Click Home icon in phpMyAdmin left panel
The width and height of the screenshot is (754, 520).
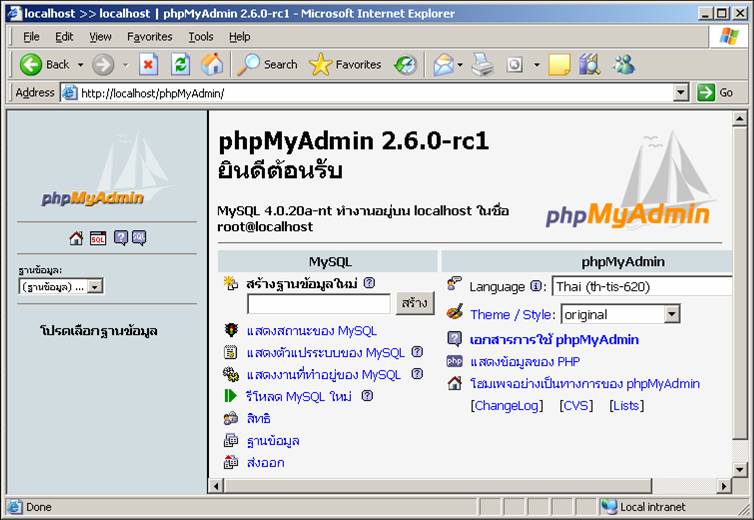coord(76,238)
